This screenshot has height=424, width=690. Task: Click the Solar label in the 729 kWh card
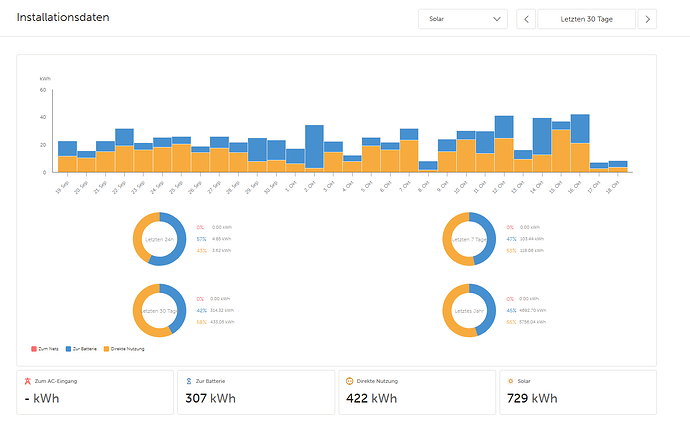(524, 381)
